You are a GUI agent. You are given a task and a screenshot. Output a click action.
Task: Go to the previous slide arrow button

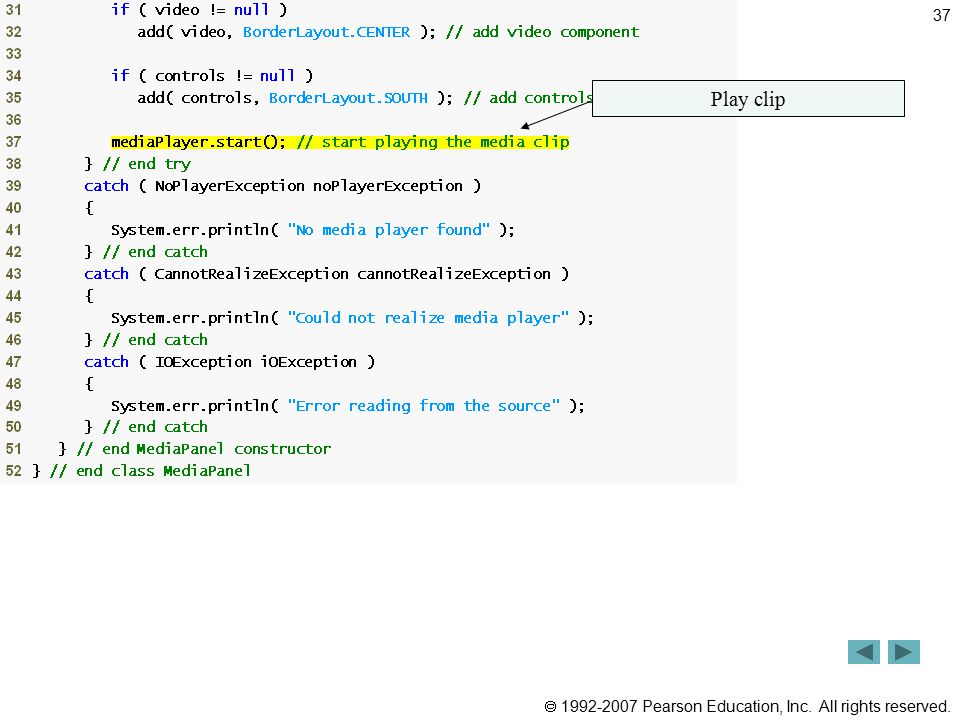[863, 652]
